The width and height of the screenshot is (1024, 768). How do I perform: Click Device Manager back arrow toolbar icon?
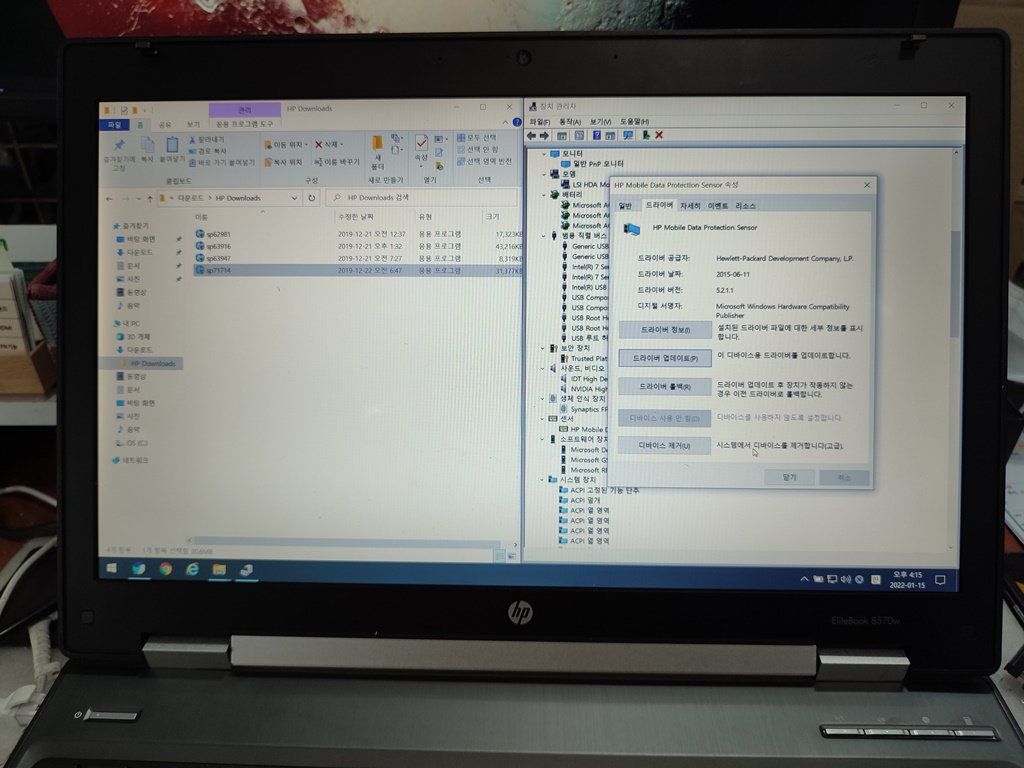tap(532, 136)
